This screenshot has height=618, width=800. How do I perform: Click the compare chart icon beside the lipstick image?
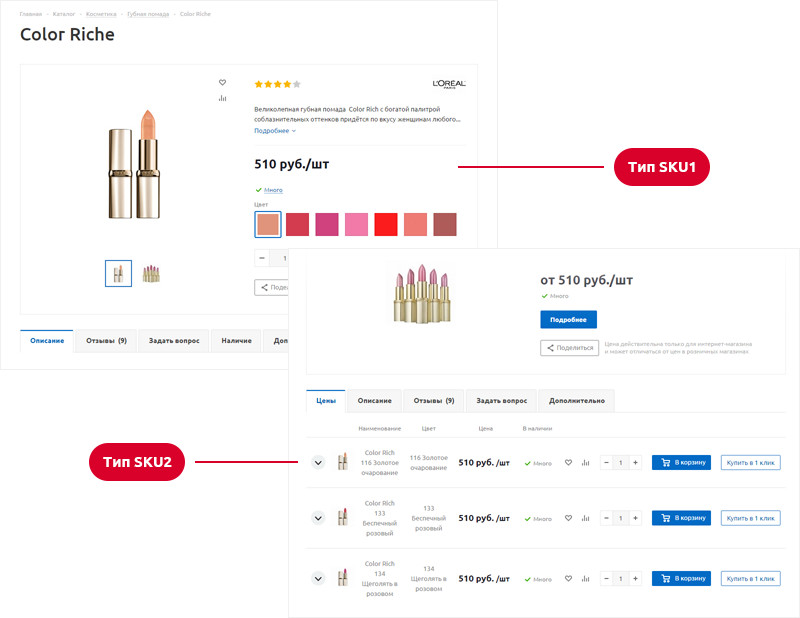coord(222,99)
